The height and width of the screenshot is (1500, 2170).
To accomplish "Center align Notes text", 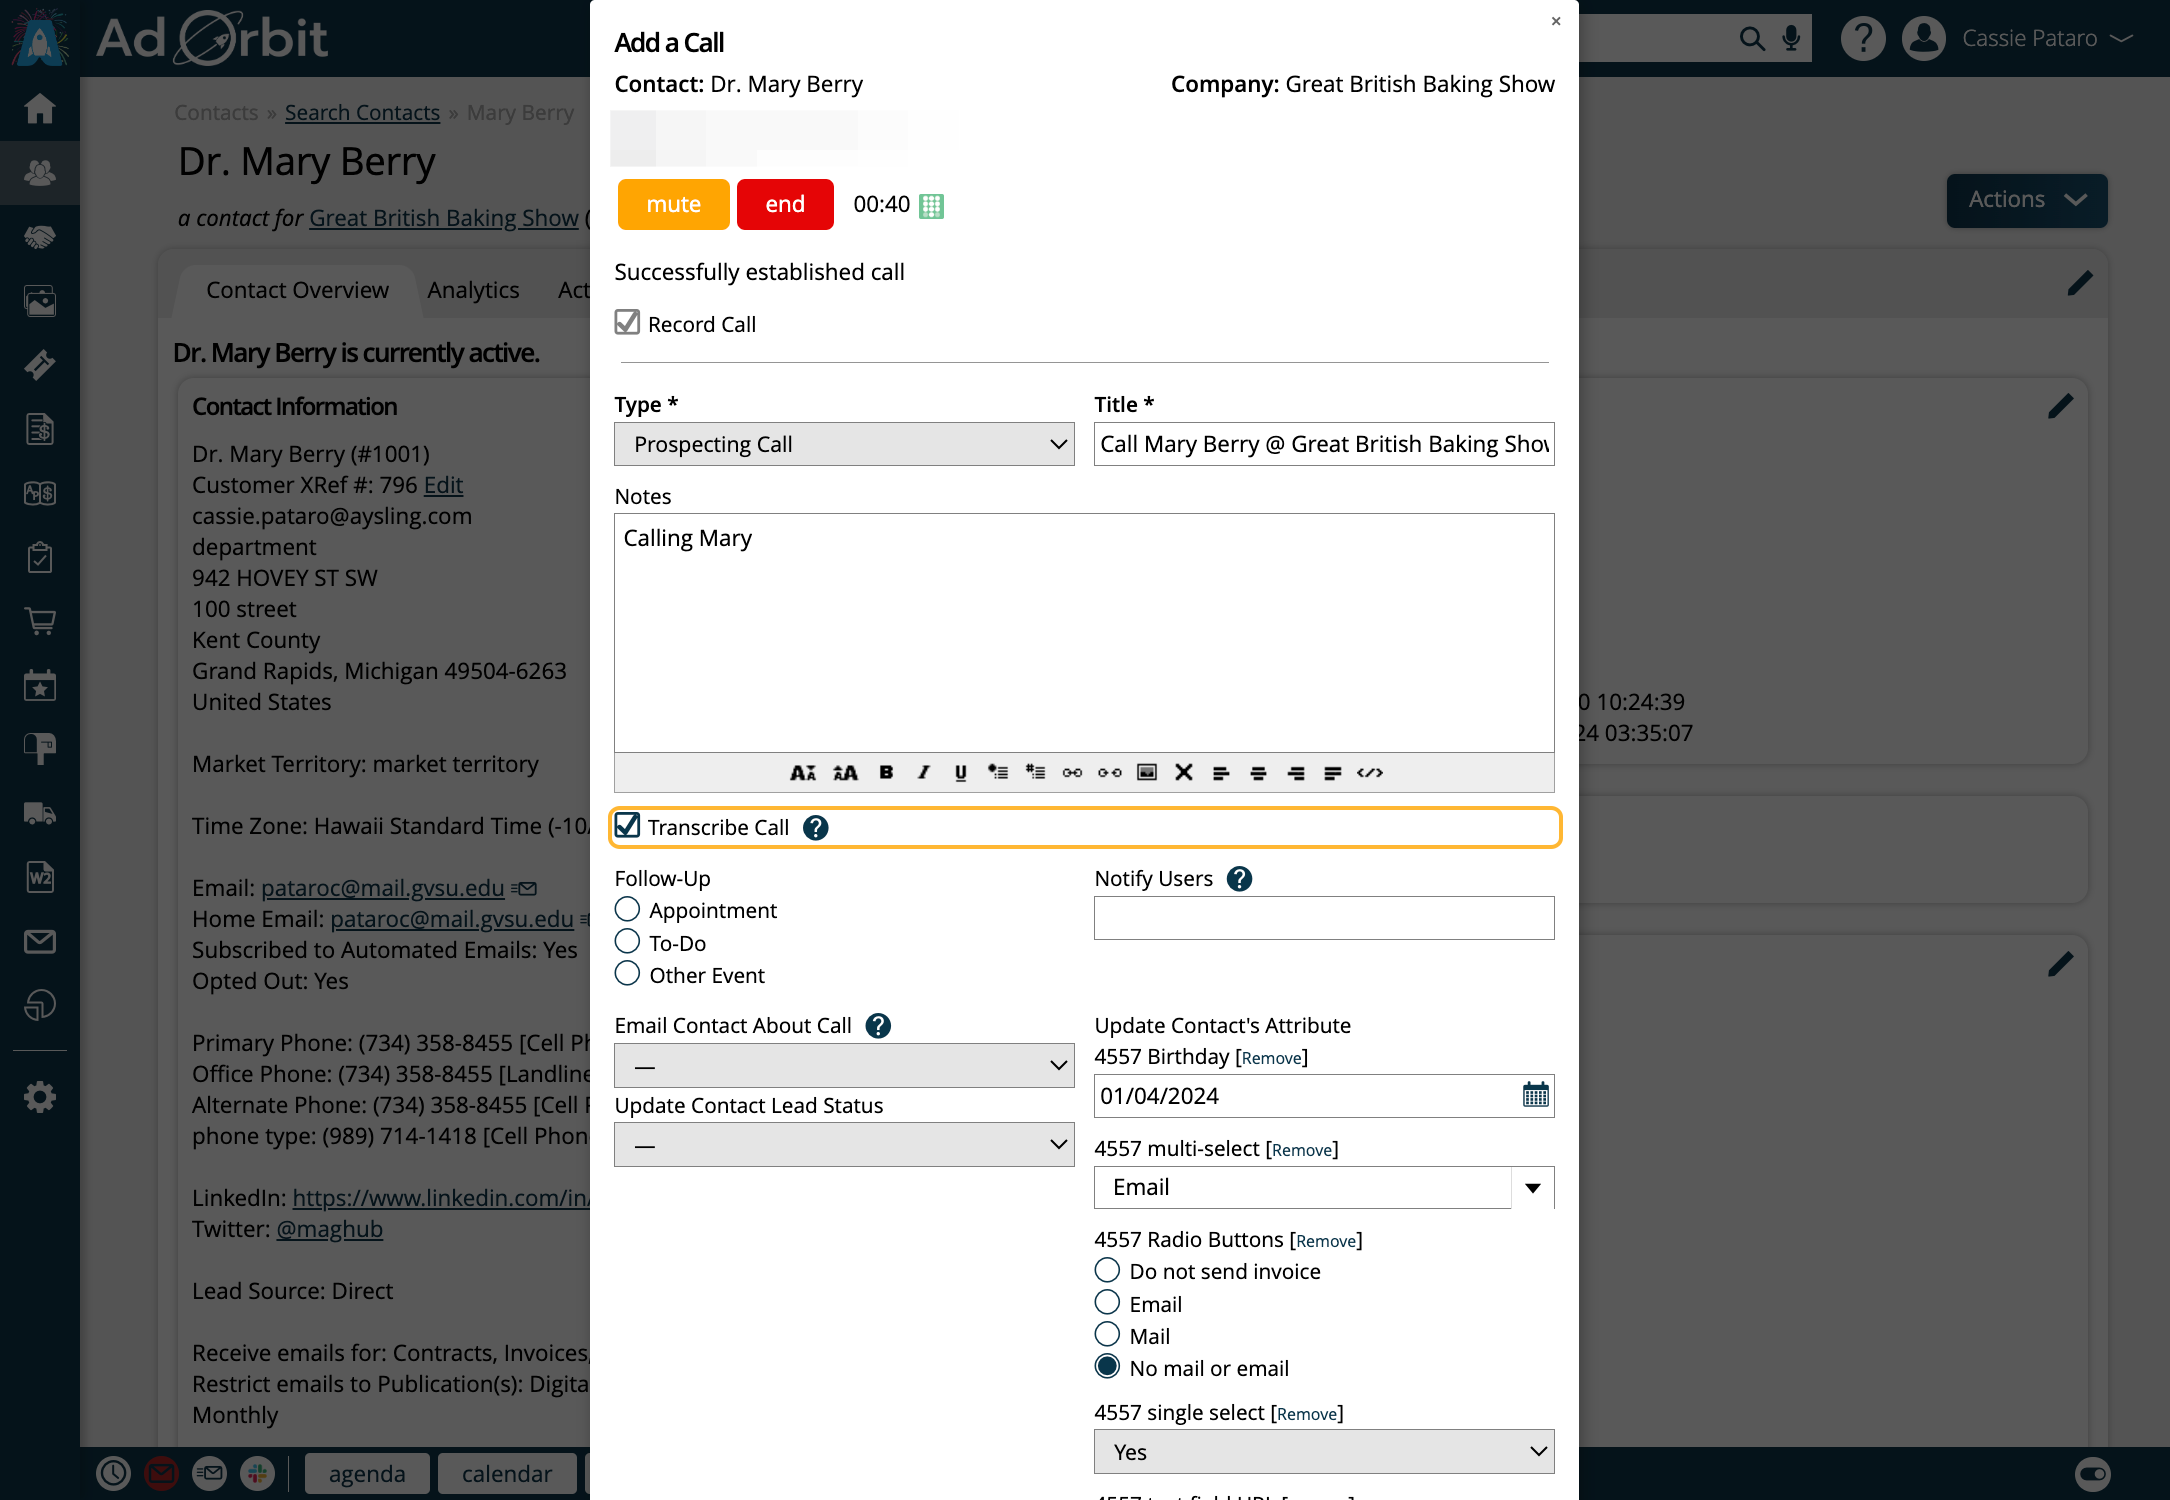I will tap(1259, 773).
